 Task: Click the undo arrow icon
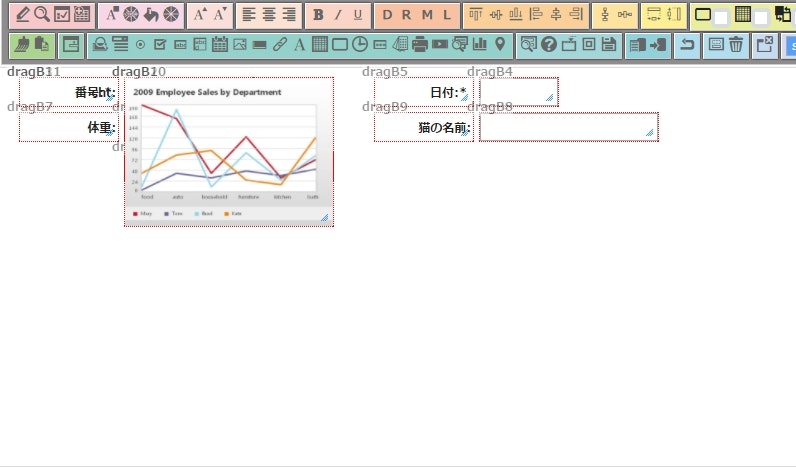pyautogui.click(x=687, y=45)
